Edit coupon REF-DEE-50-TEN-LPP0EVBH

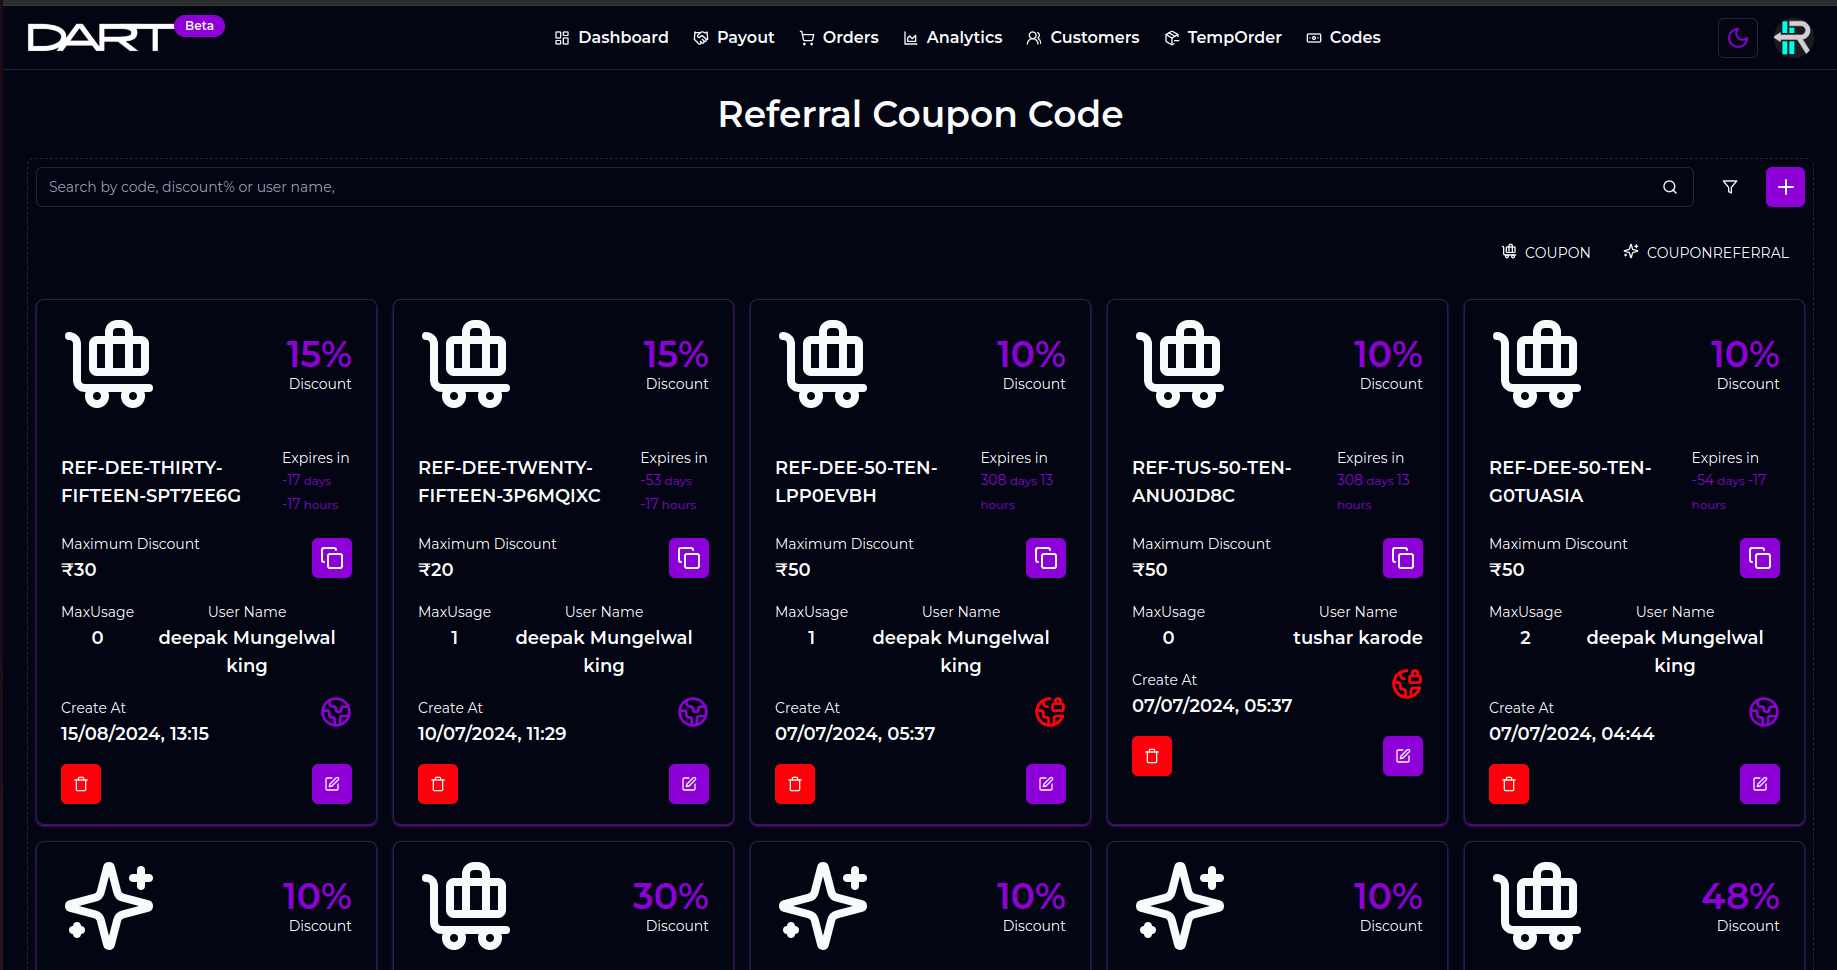pyautogui.click(x=1046, y=784)
